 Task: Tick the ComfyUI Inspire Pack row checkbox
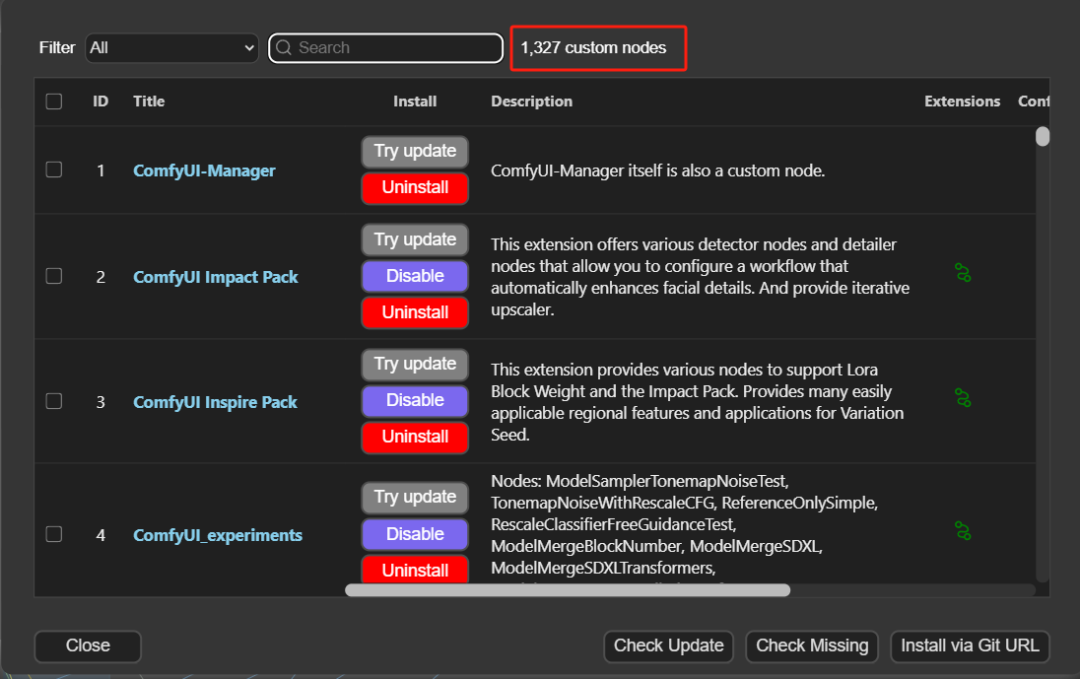pyautogui.click(x=54, y=401)
